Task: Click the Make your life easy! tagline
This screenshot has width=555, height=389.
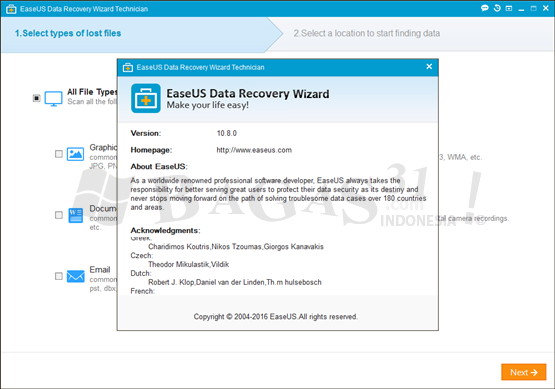Action: pos(207,105)
